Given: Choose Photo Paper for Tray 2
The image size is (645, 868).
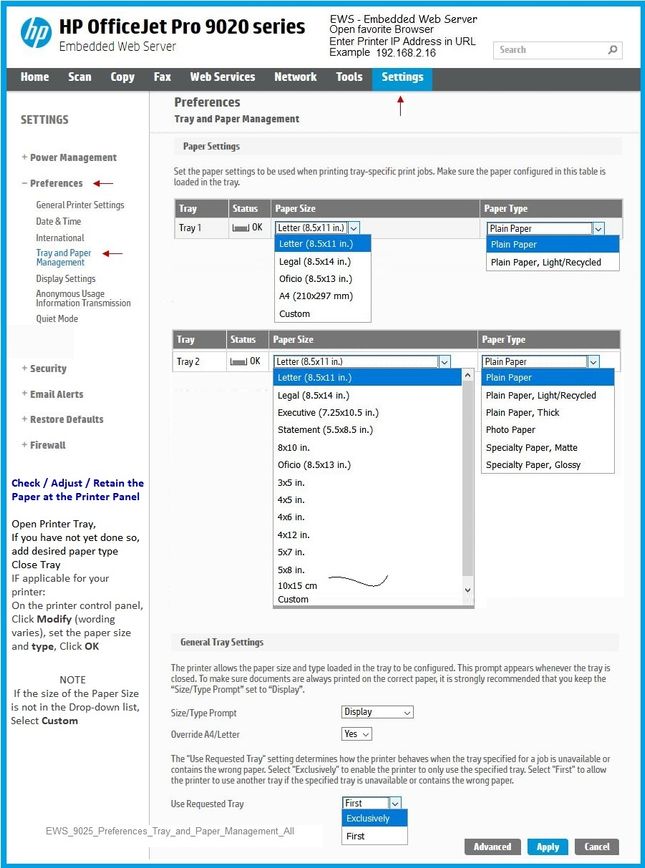Looking at the screenshot, I should (548, 430).
